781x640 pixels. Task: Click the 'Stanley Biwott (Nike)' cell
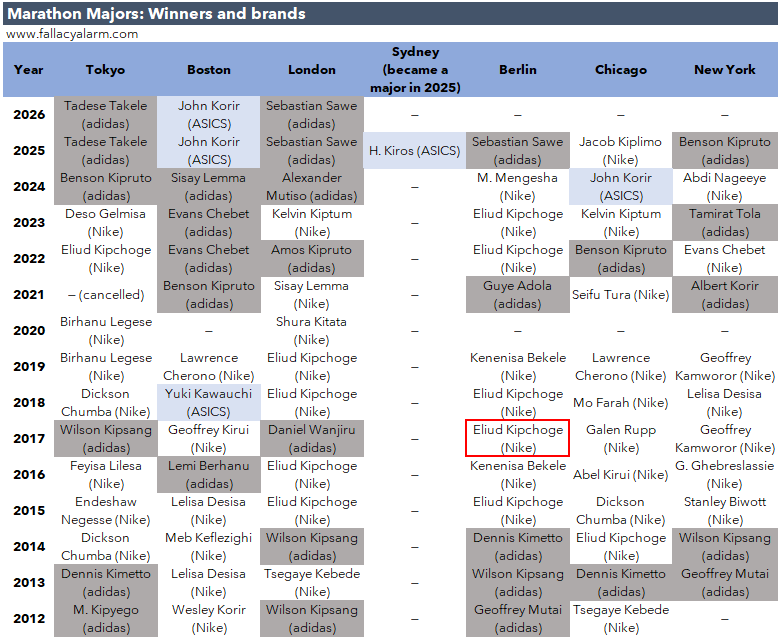725,511
